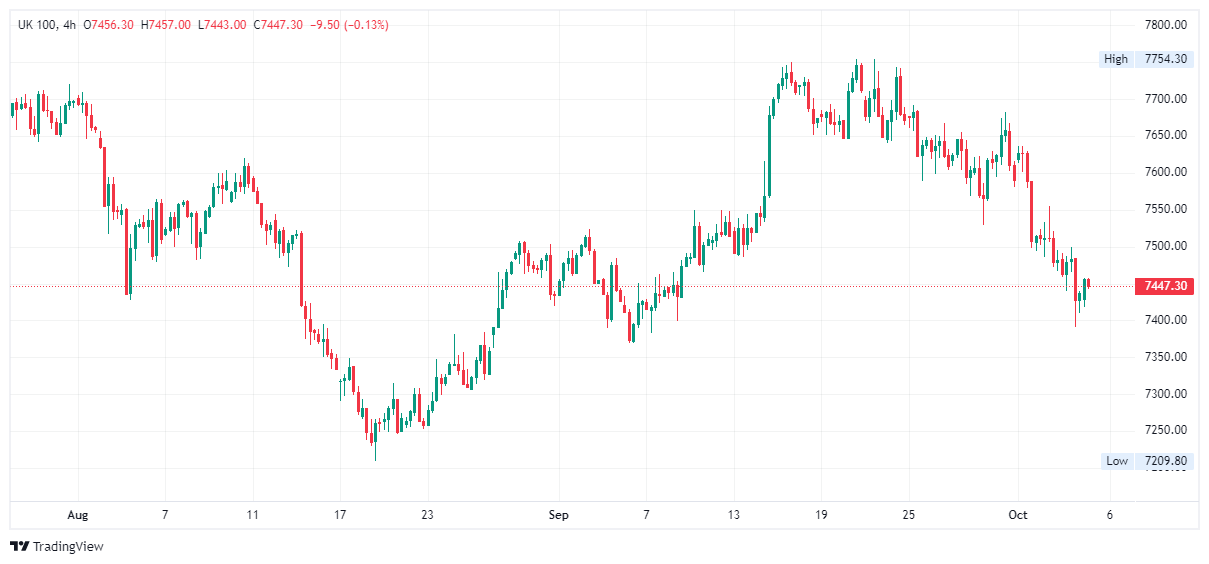Screen dimensions: 1209x564
Task: Click the Low label tag
Action: pyautogui.click(x=1116, y=461)
